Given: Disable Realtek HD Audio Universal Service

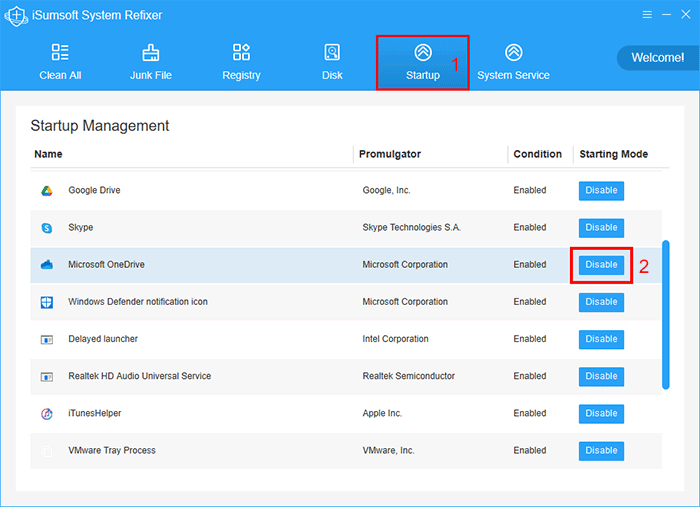Looking at the screenshot, I should 601,376.
